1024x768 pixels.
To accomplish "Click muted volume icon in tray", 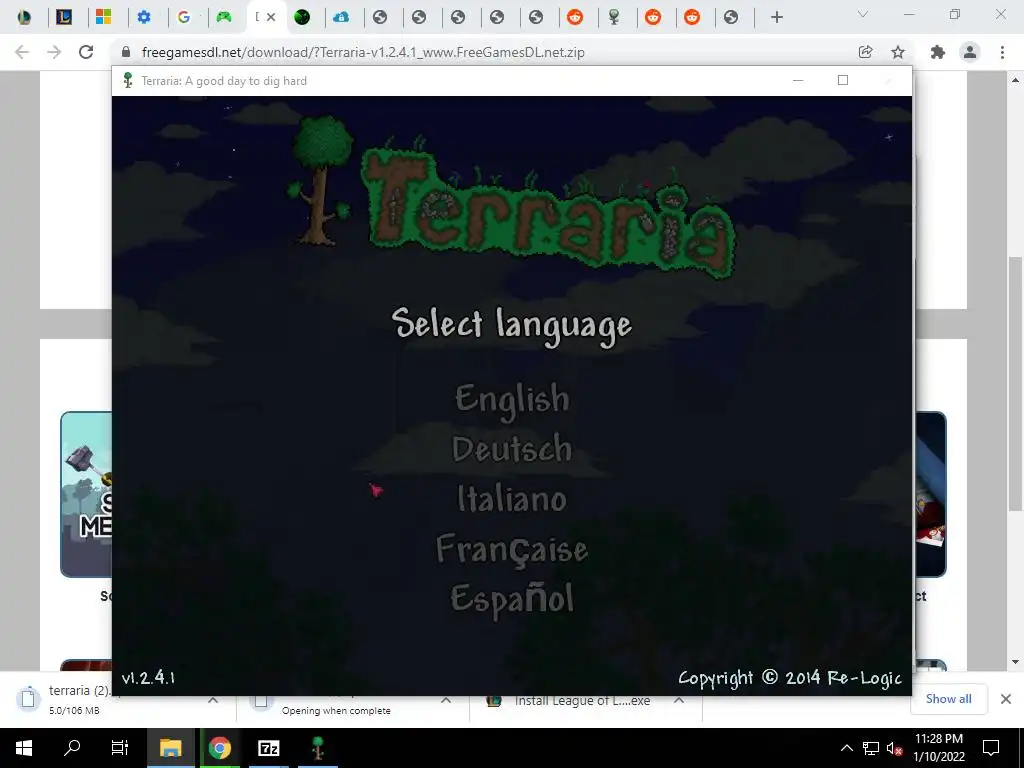I will pyautogui.click(x=895, y=748).
